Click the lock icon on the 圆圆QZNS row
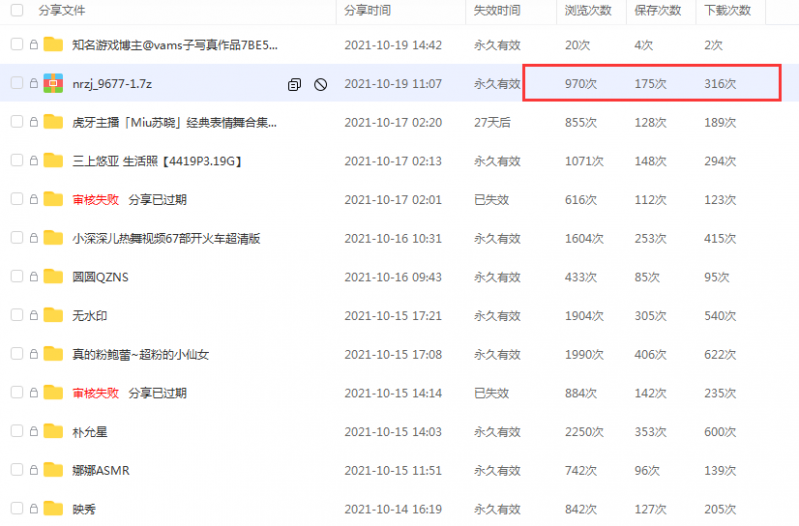Screen dimensions: 799x526 tap(34, 277)
